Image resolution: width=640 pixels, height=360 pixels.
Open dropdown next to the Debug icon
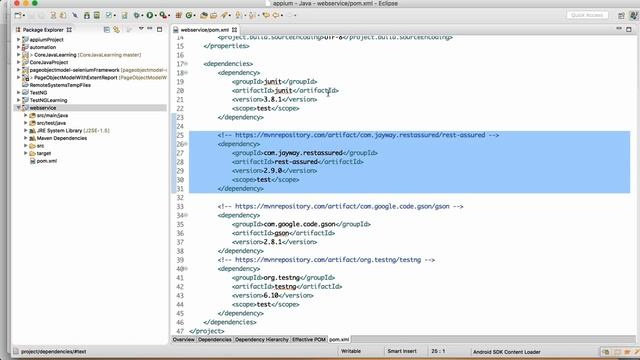coord(142,16)
